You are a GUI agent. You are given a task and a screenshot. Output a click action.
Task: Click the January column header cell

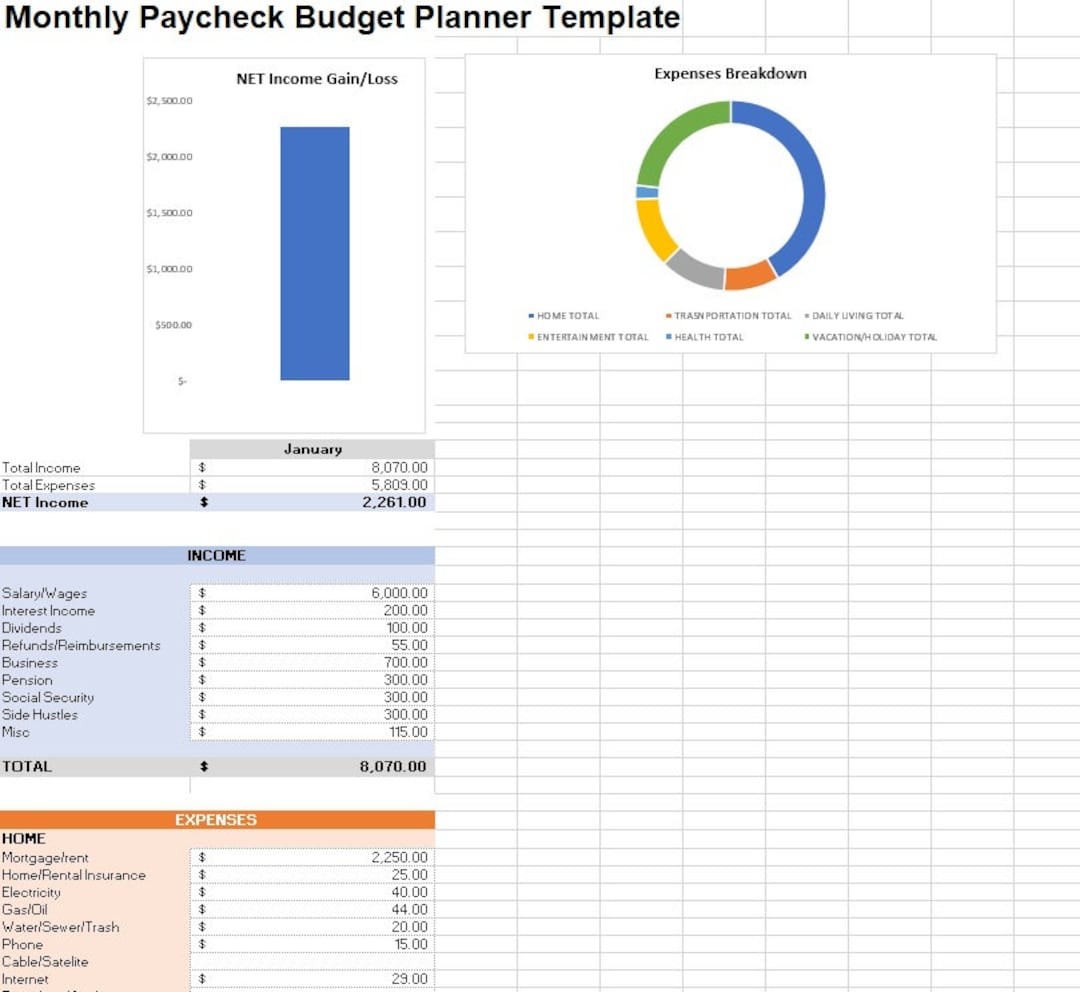(313, 449)
